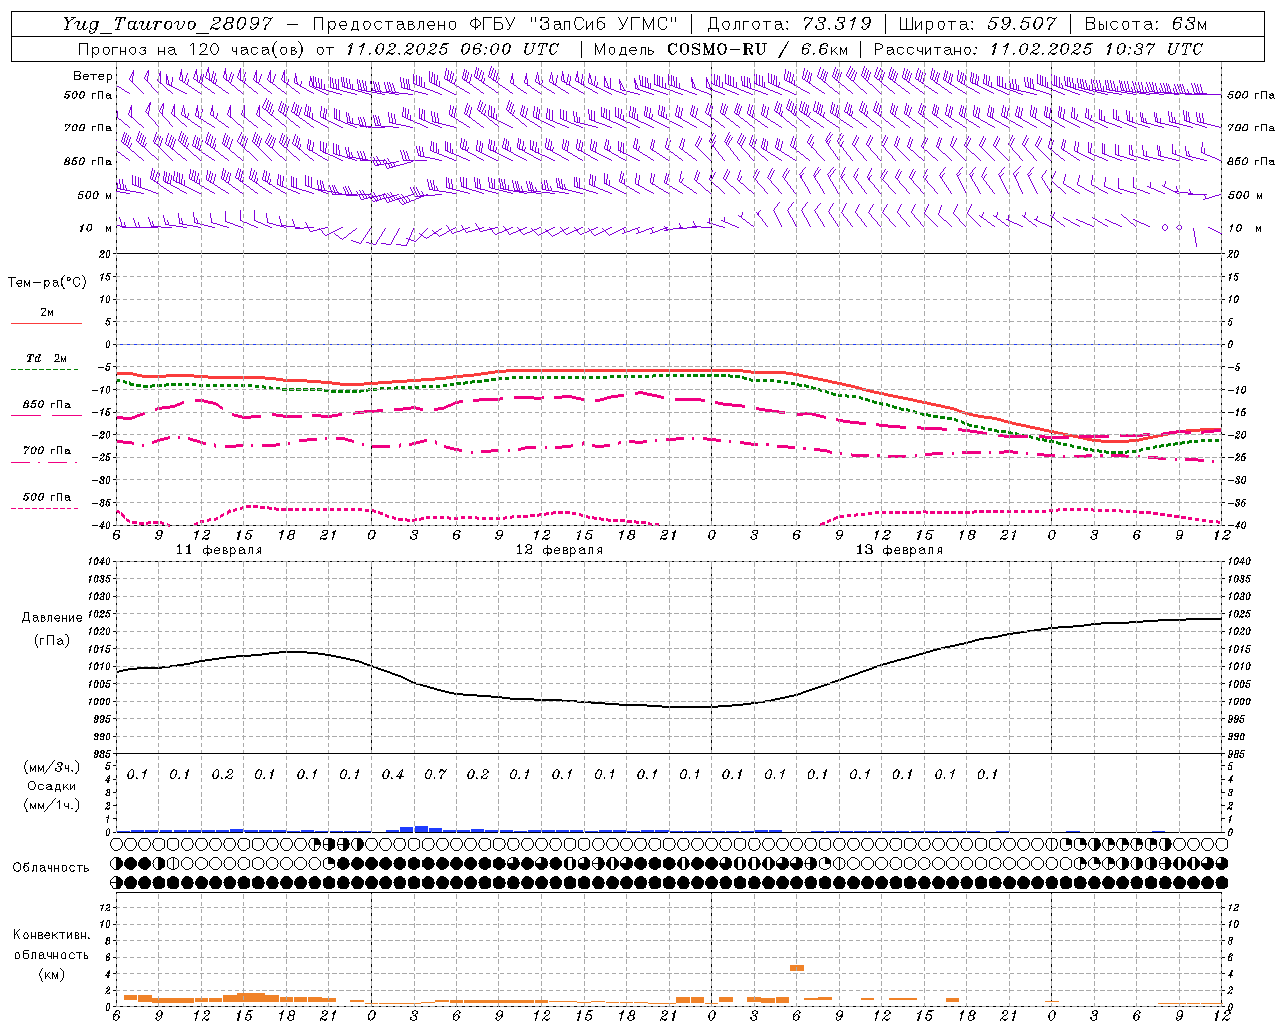The width and height of the screenshot is (1280, 1024).
Task: Click the left wind-level label 500 м
Action: (95, 195)
